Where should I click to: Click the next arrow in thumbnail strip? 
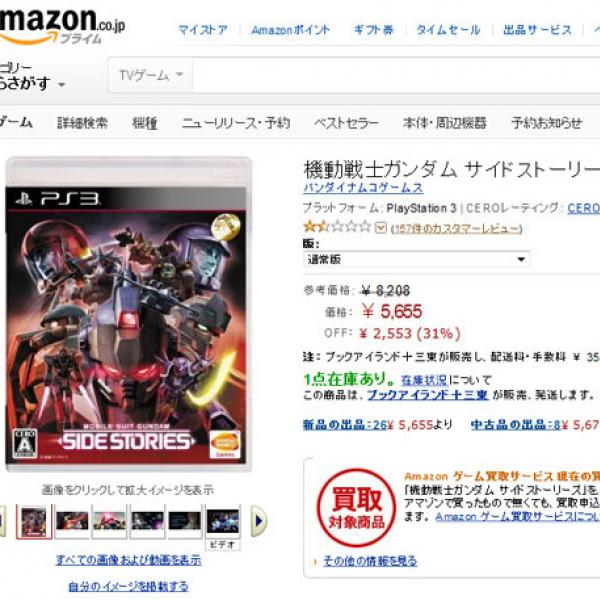258,521
